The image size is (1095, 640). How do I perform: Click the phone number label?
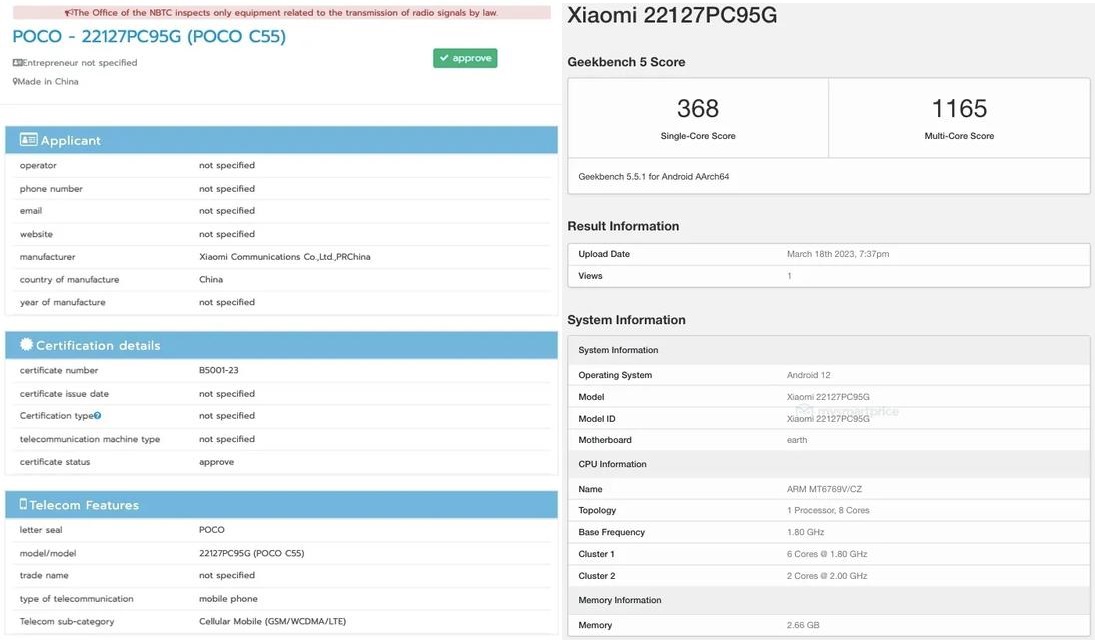click(51, 189)
